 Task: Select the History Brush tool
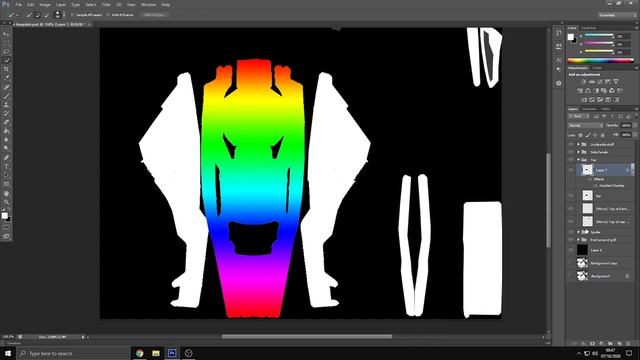coord(6,113)
